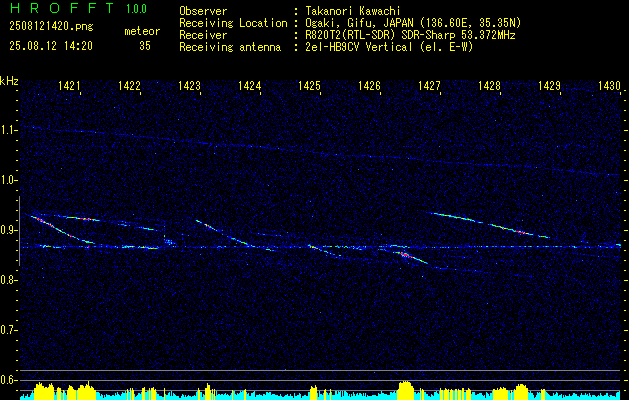Click the 1423 time axis label

(x=189, y=85)
